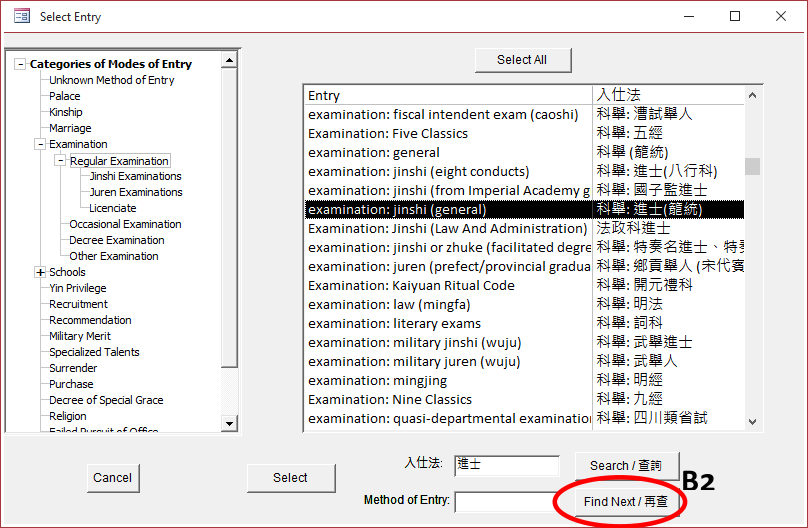Collapse the Regular Examination node
Screen dimensions: 808x528
(x=60, y=160)
